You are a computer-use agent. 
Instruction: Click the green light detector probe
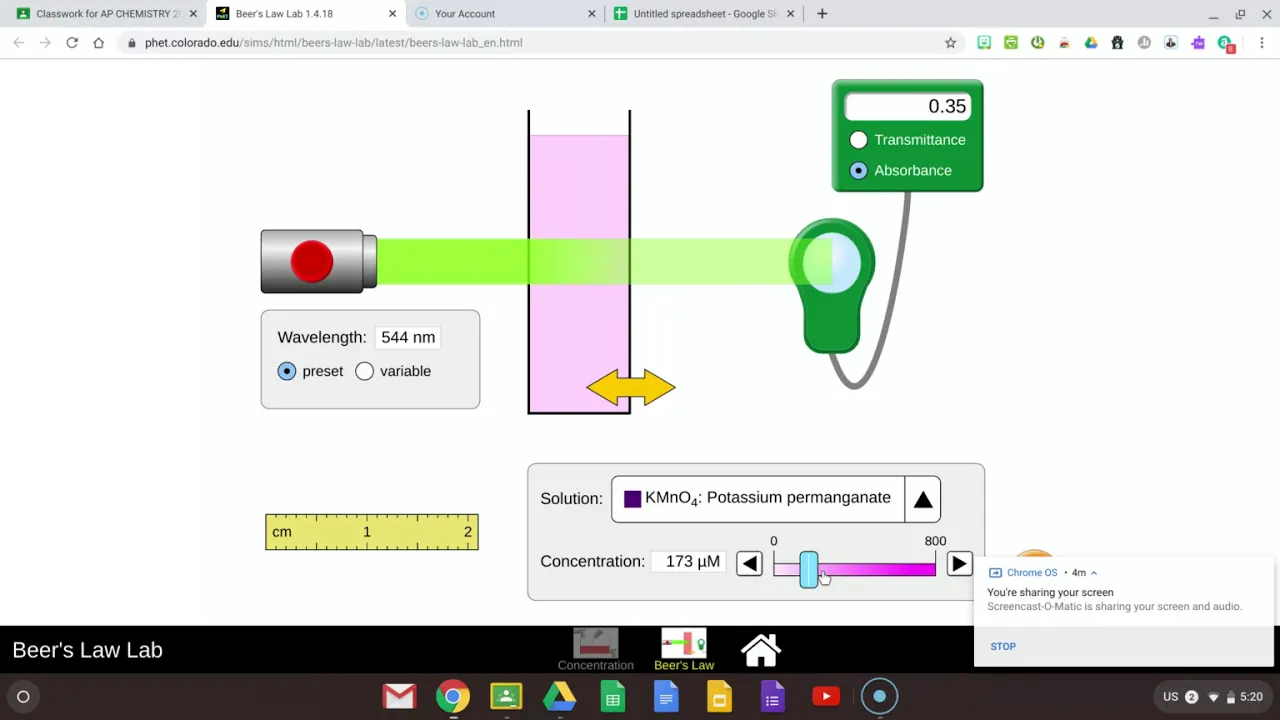coord(832,287)
